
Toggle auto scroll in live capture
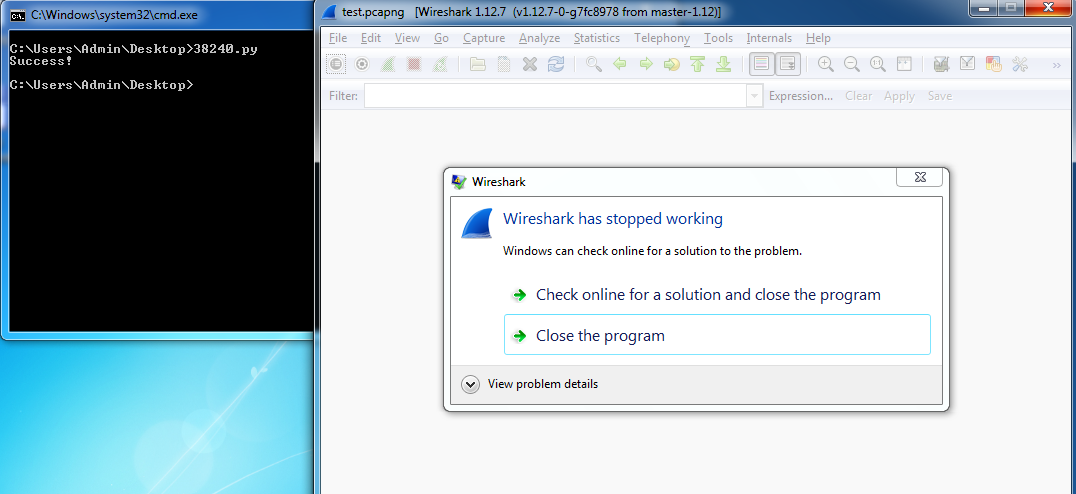pos(788,64)
